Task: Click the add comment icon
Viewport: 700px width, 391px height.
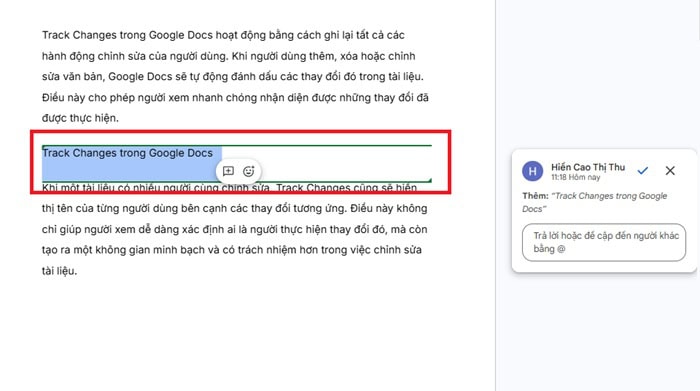Action: tap(228, 171)
